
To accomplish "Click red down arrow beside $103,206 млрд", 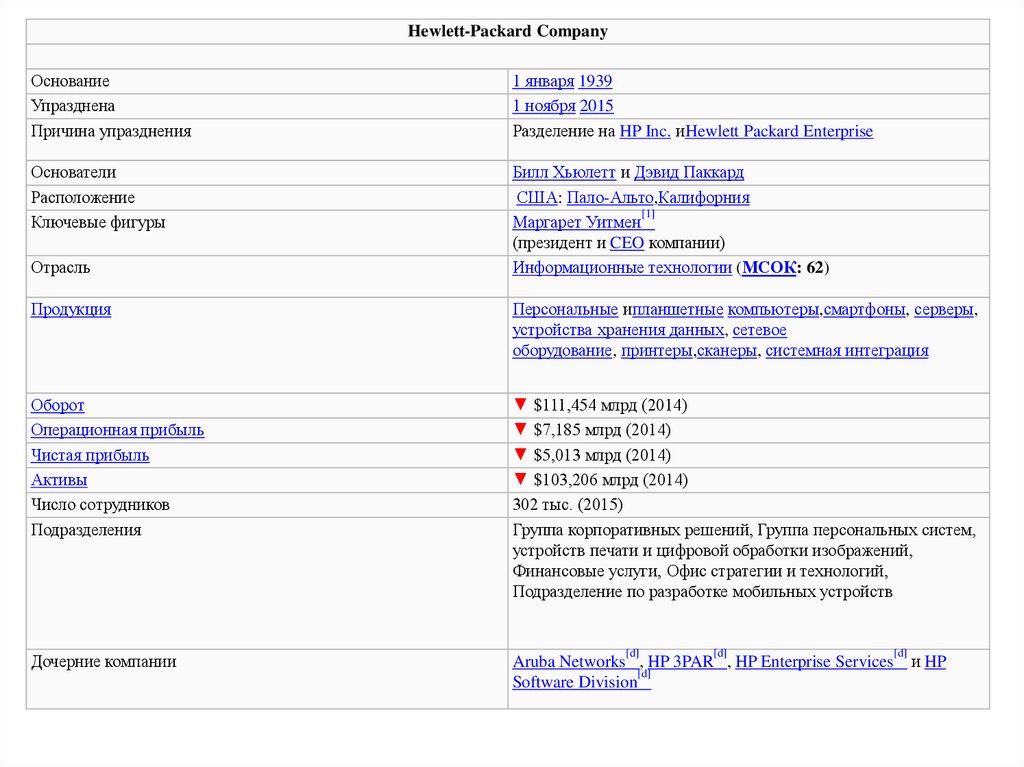I will (x=520, y=479).
